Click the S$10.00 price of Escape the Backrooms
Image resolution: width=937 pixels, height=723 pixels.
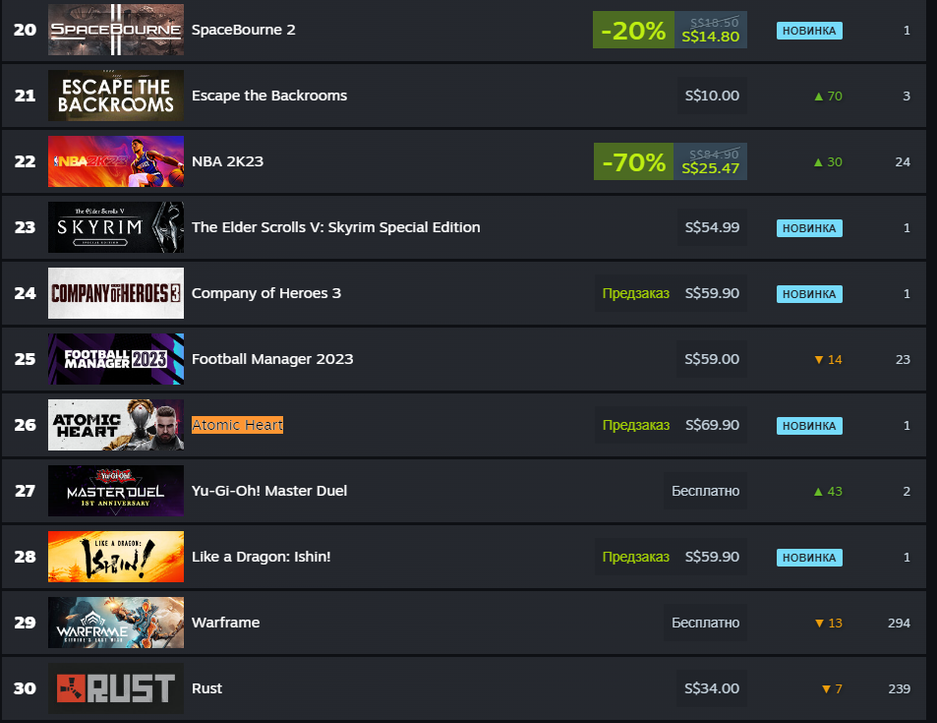tap(712, 96)
